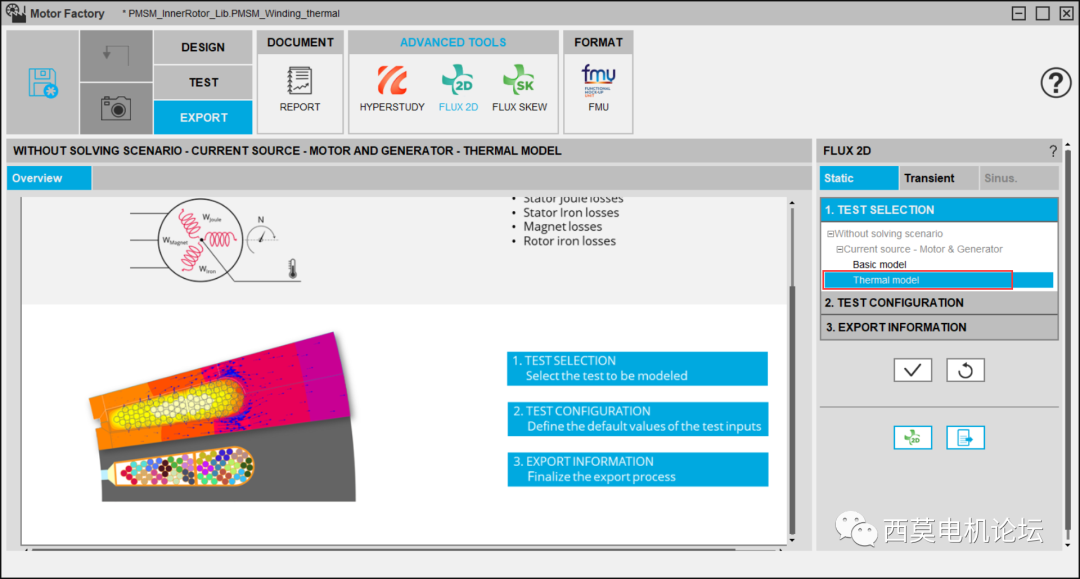Click the "Rotor iron losses" bullet text
1080x579 pixels.
(569, 241)
